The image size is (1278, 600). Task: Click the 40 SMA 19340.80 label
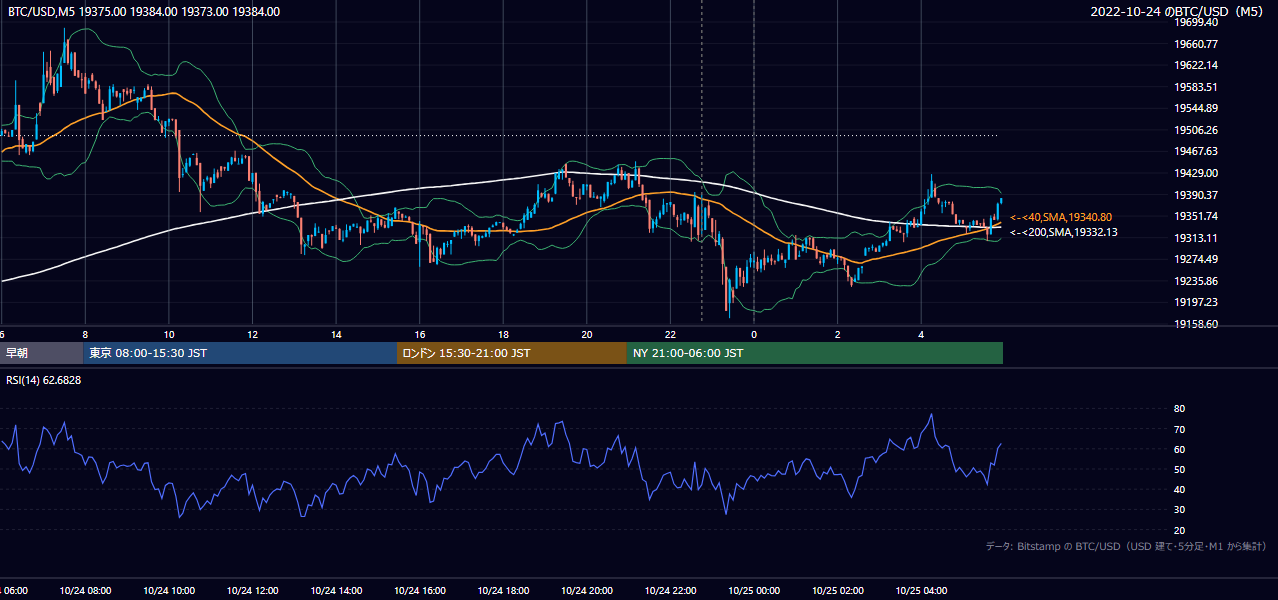(1061, 217)
